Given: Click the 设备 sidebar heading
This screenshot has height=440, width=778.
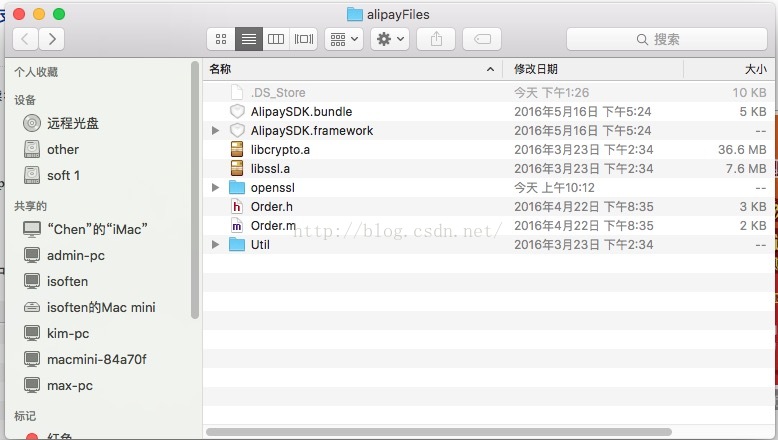Looking at the screenshot, I should click(x=25, y=100).
